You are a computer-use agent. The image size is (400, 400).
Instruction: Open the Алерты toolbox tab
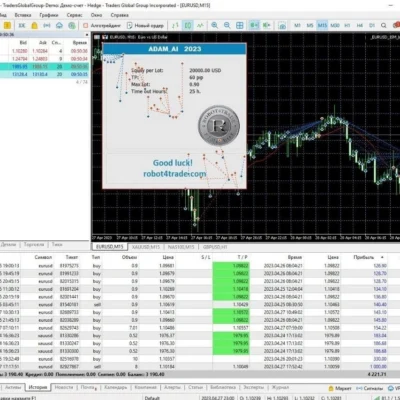pyautogui.click(x=172, y=387)
